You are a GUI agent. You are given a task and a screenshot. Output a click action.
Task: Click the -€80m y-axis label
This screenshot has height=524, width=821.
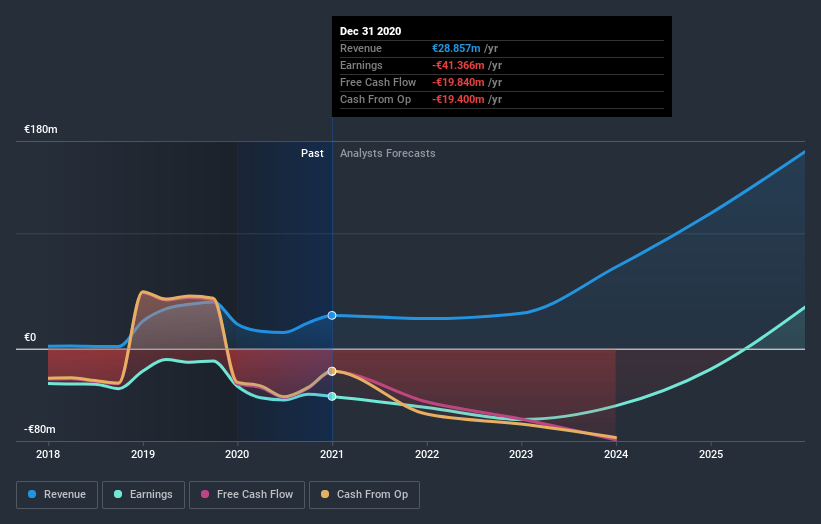pyautogui.click(x=39, y=429)
